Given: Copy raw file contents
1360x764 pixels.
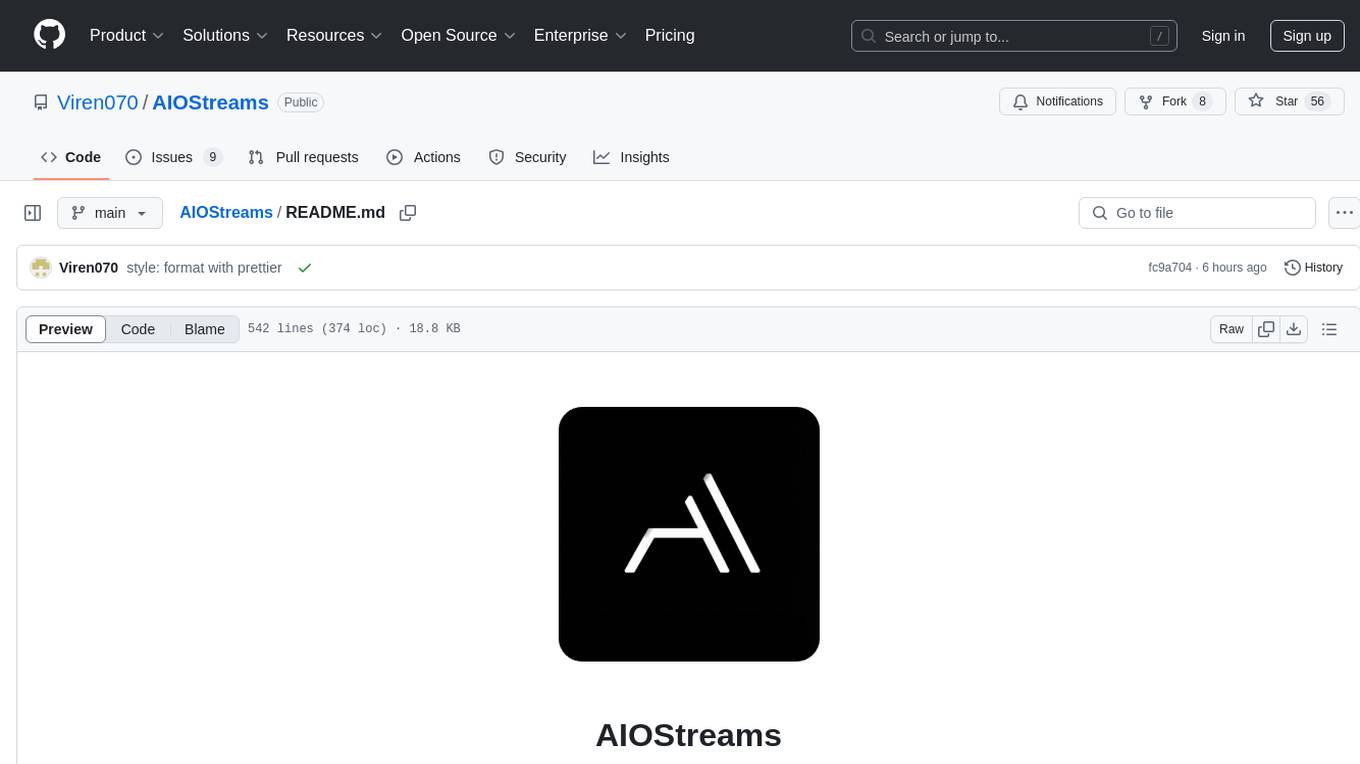Looking at the screenshot, I should pos(1266,329).
